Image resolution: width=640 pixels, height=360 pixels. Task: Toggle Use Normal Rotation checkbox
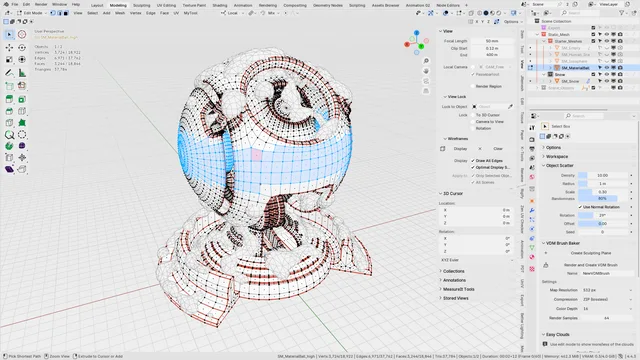point(580,207)
